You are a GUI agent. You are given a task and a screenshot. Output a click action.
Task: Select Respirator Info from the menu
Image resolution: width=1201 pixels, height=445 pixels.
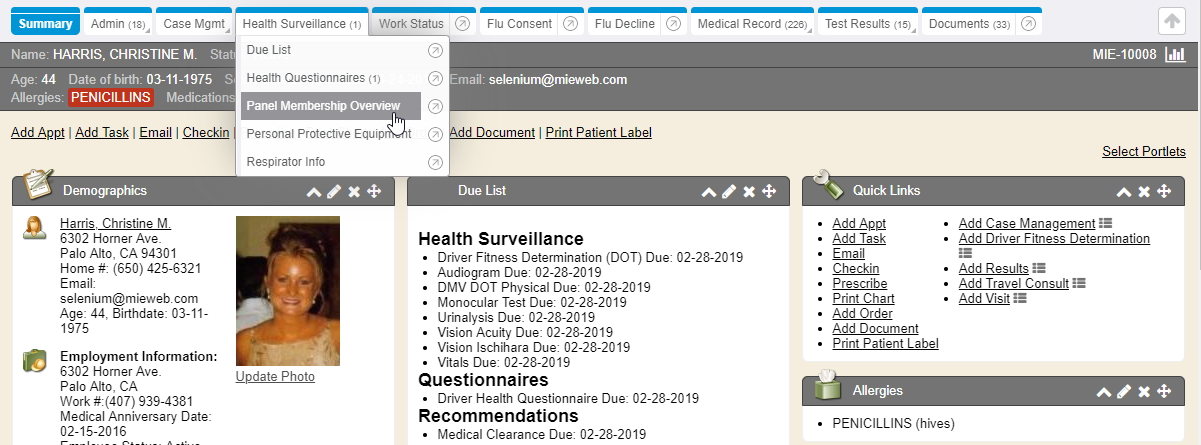[x=286, y=162]
